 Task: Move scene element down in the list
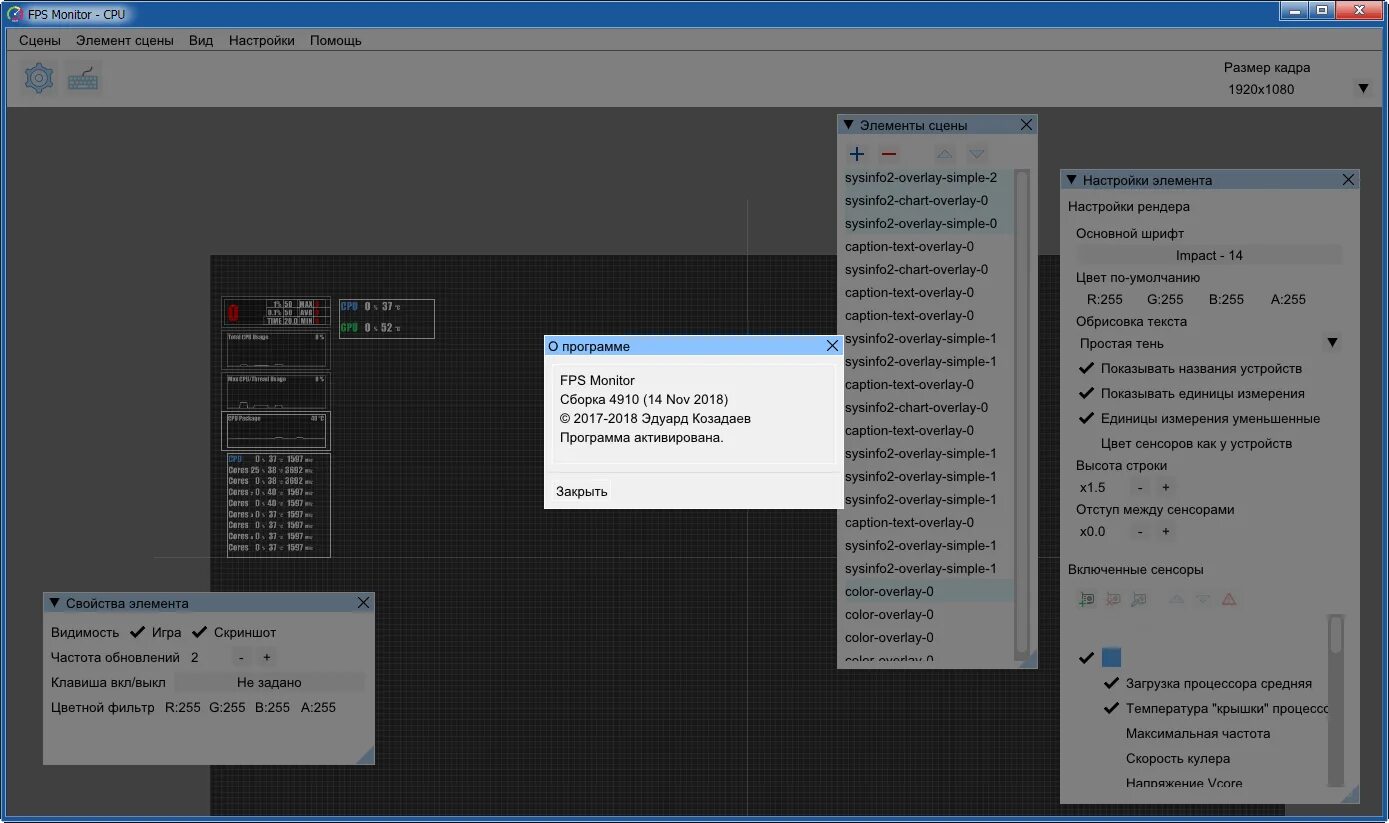click(977, 154)
